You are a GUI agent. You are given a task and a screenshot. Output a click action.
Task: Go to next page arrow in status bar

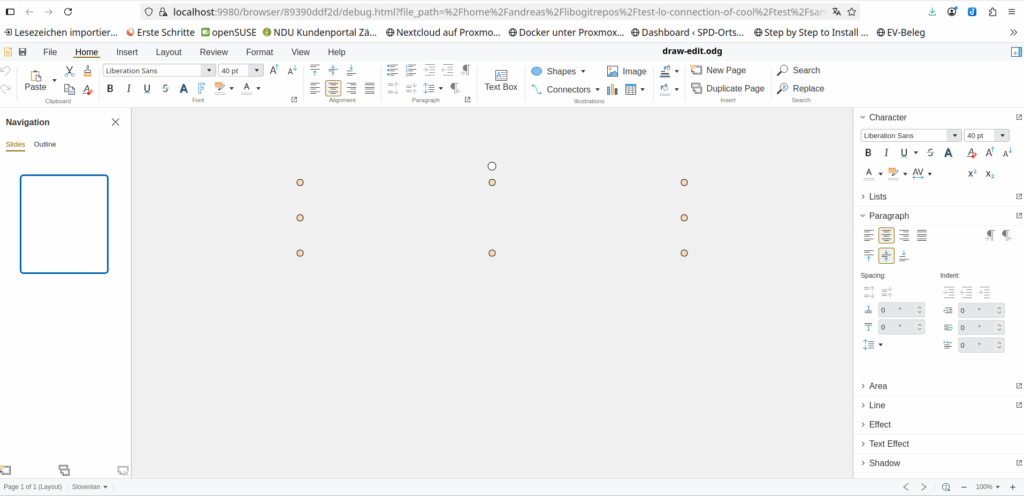(923, 487)
